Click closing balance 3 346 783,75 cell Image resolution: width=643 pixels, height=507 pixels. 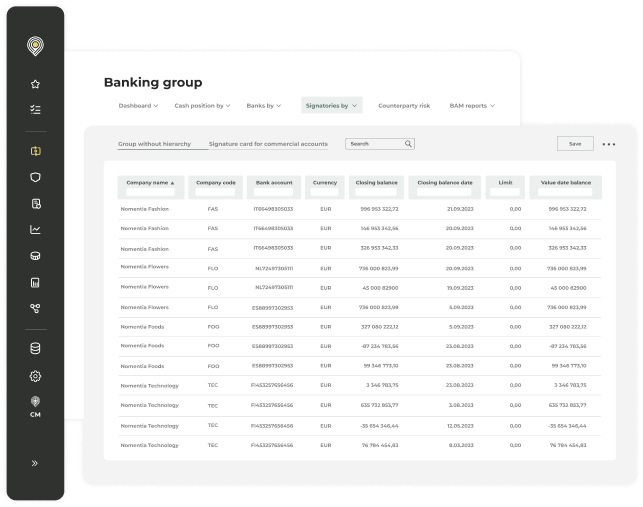pyautogui.click(x=382, y=385)
